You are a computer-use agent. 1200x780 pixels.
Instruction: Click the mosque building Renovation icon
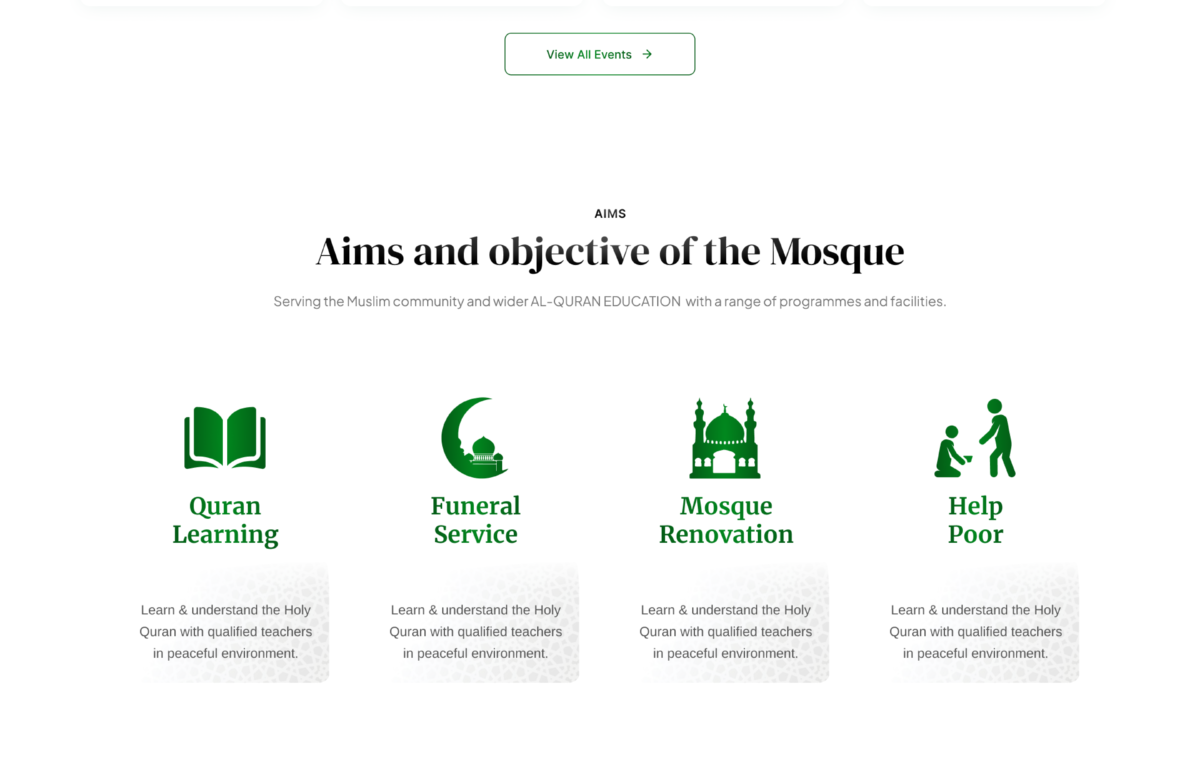pos(725,438)
